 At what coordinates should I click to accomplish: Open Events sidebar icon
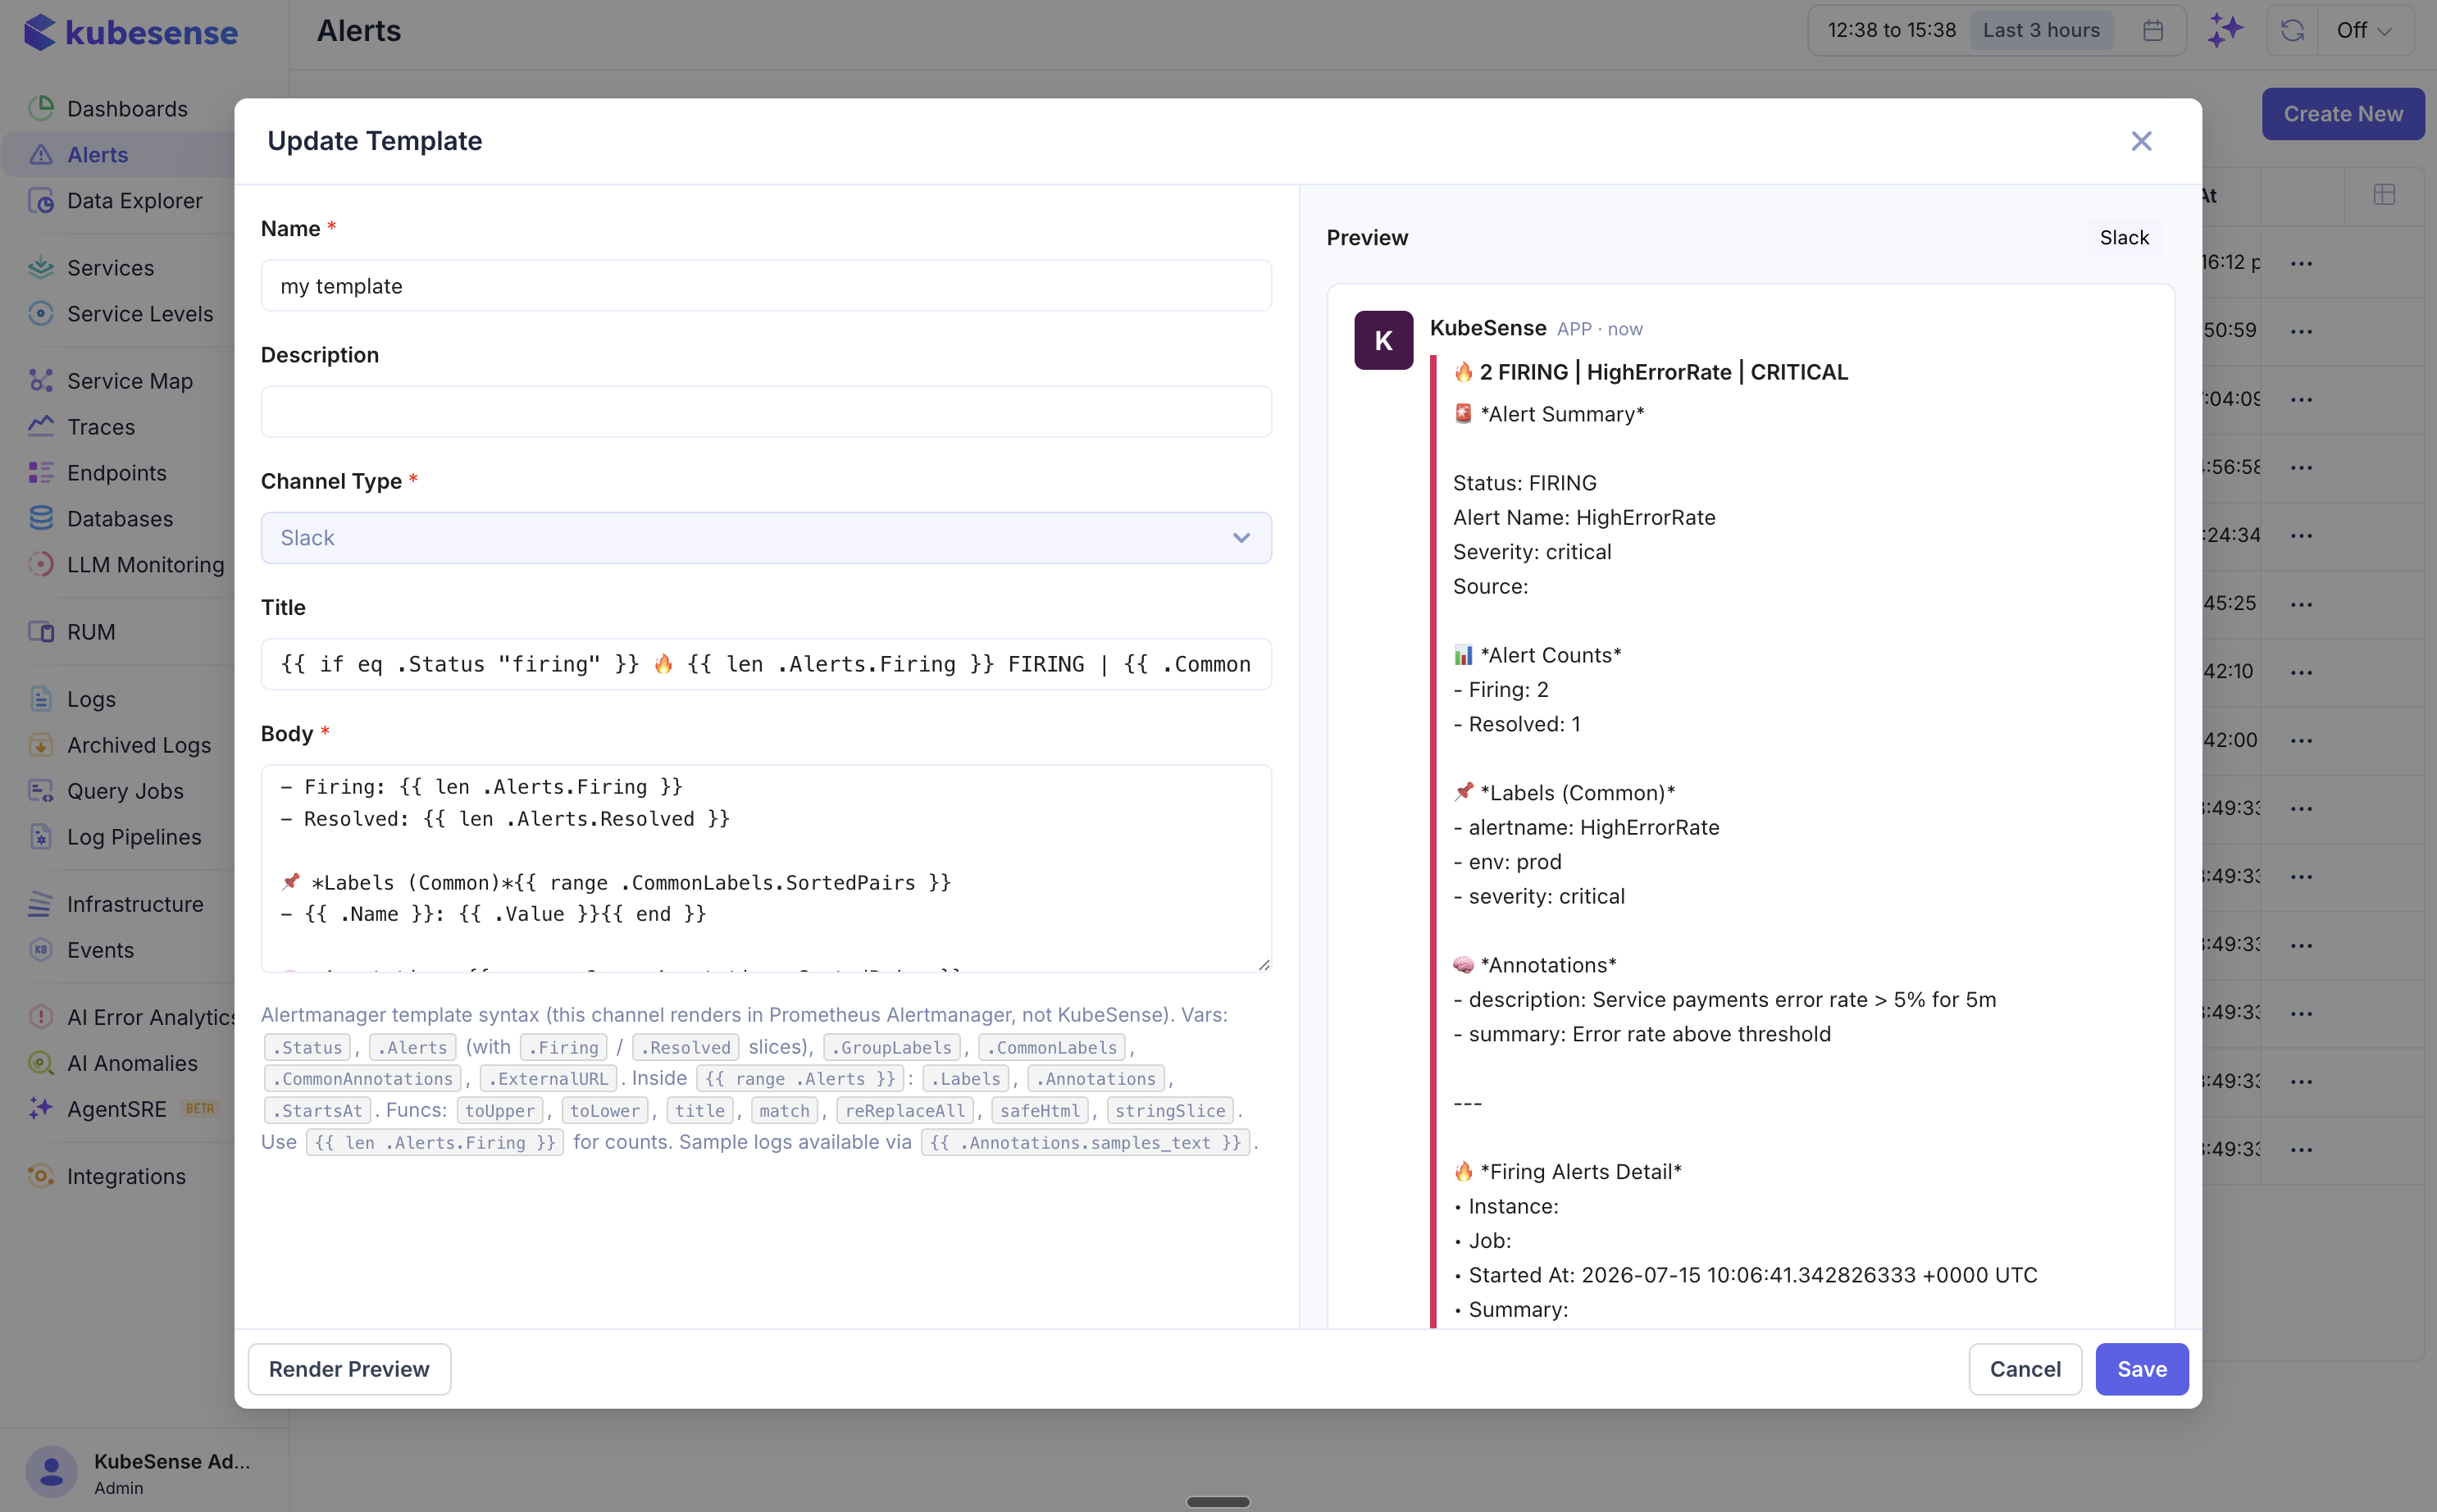(41, 949)
